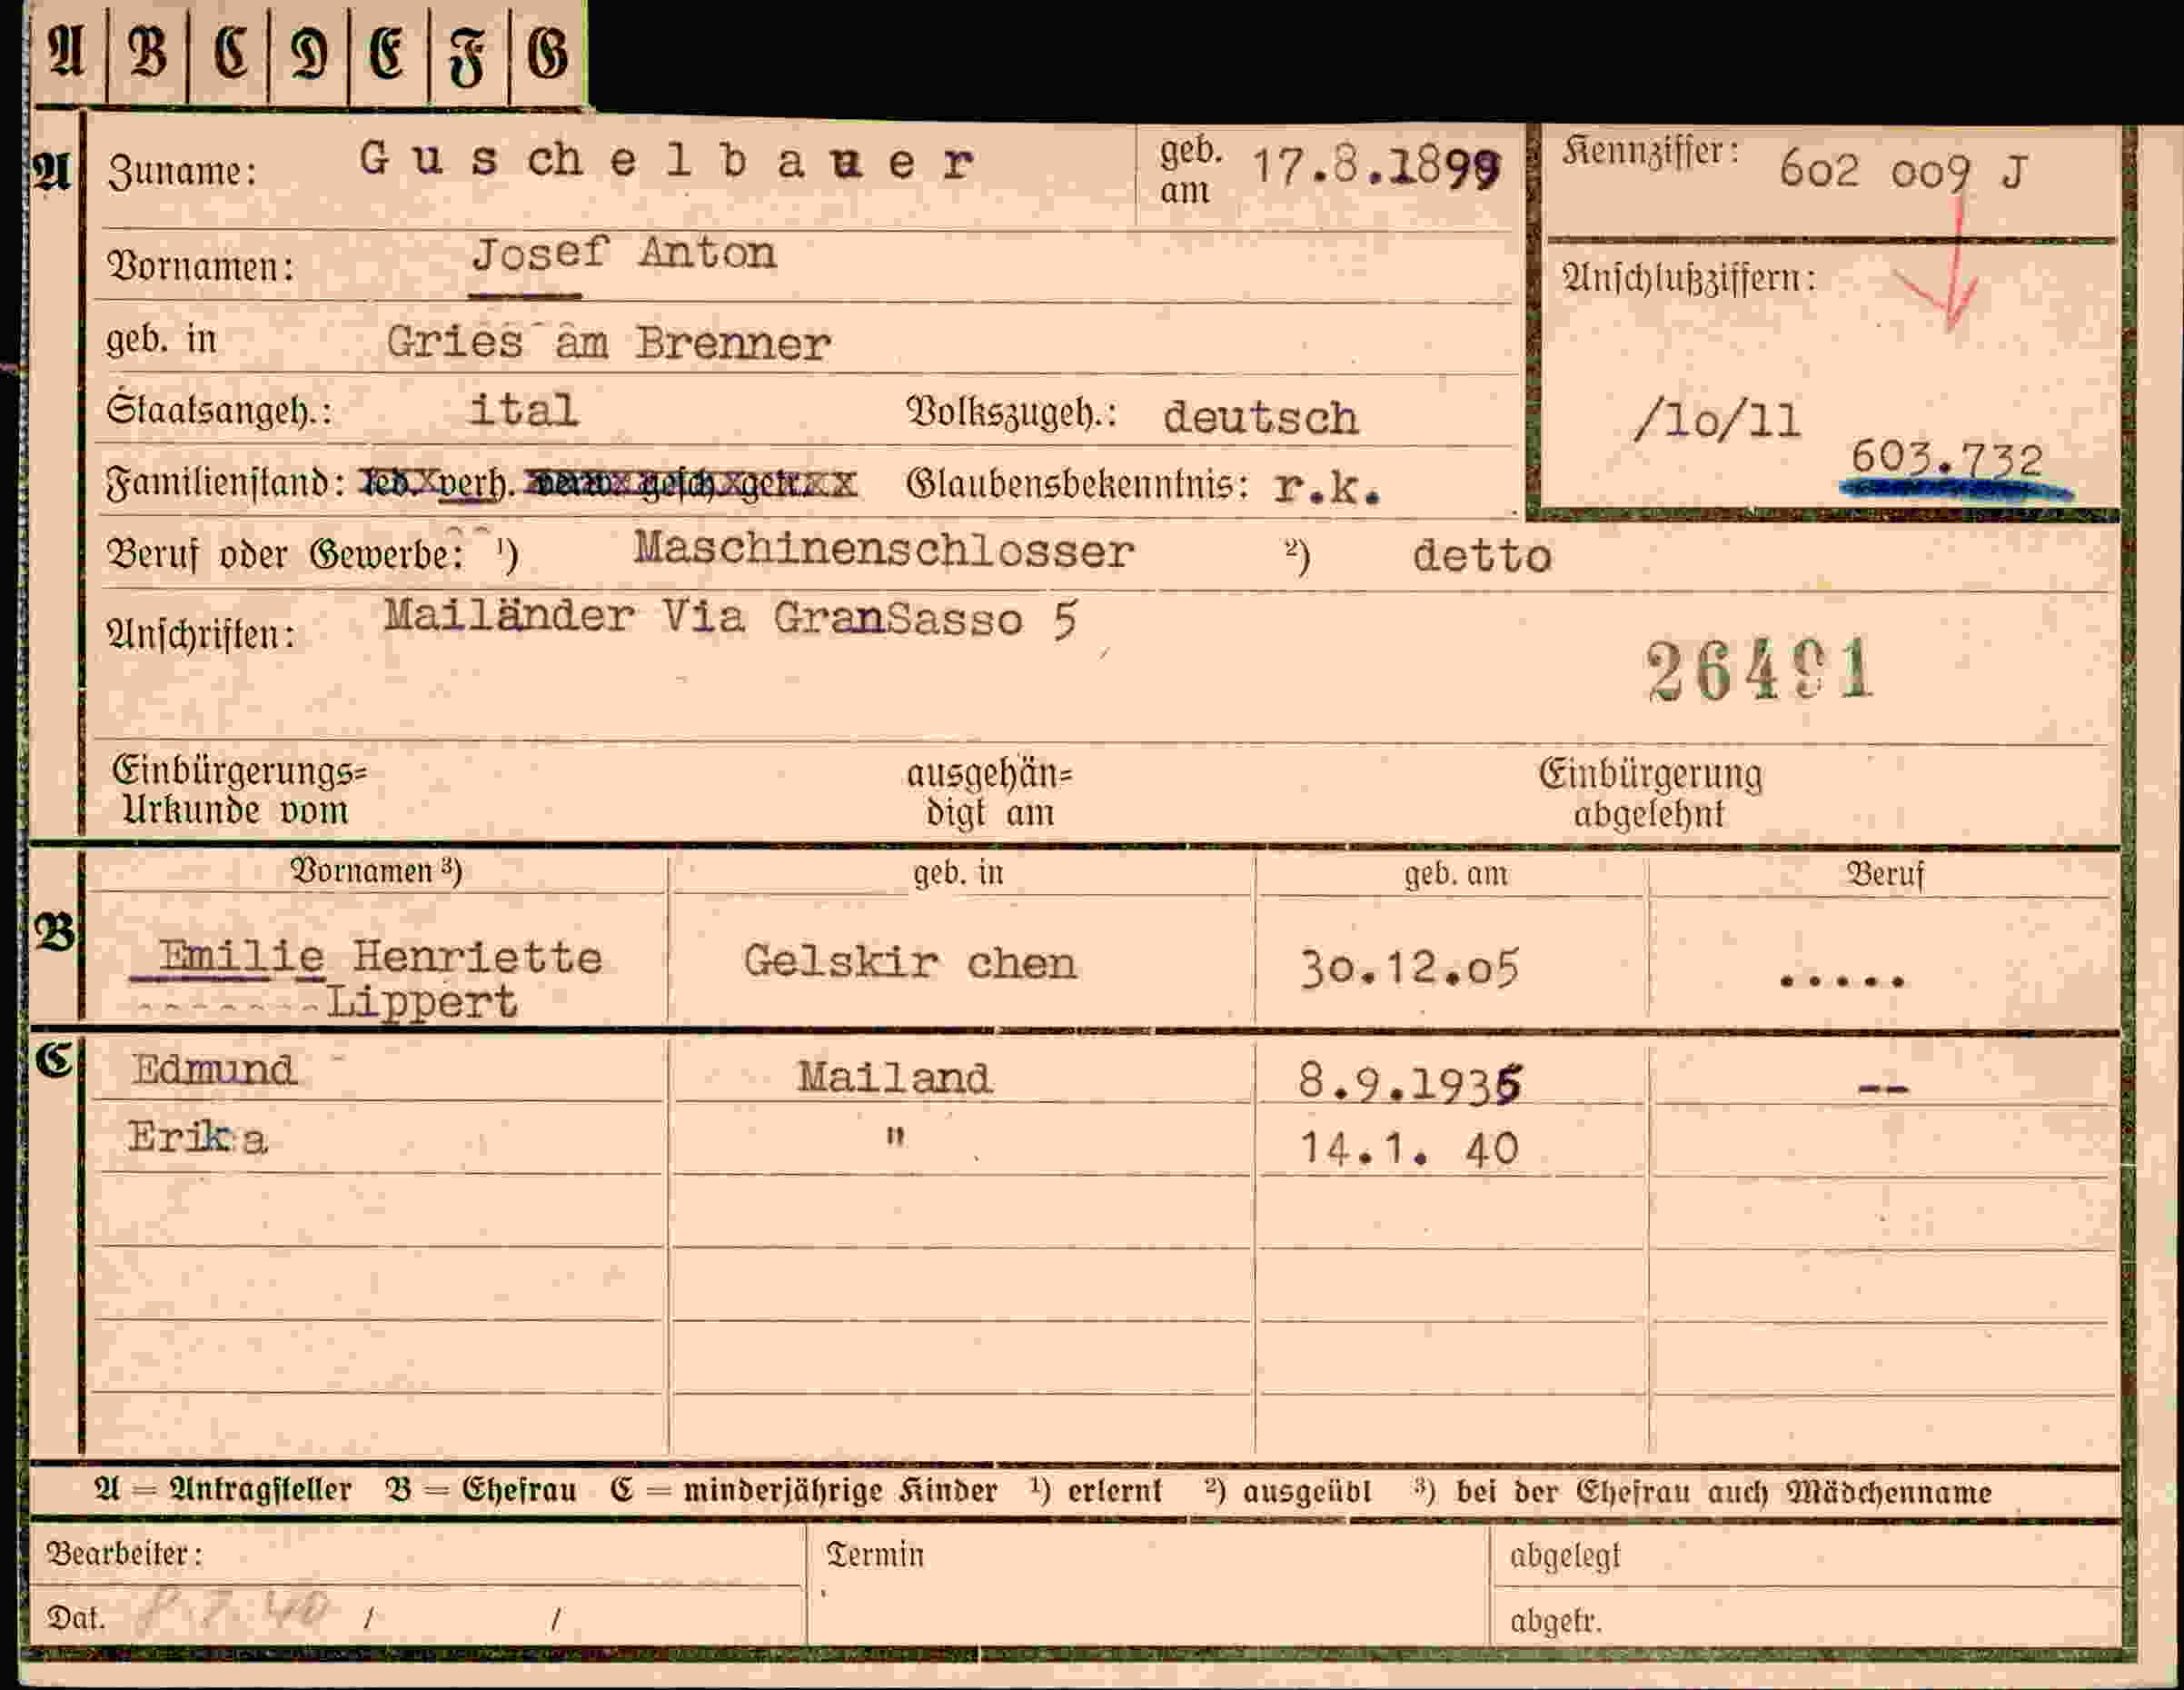Screen dimensions: 2184x1690
Task: Click the 'Termin' field
Action: tap(1148, 1586)
